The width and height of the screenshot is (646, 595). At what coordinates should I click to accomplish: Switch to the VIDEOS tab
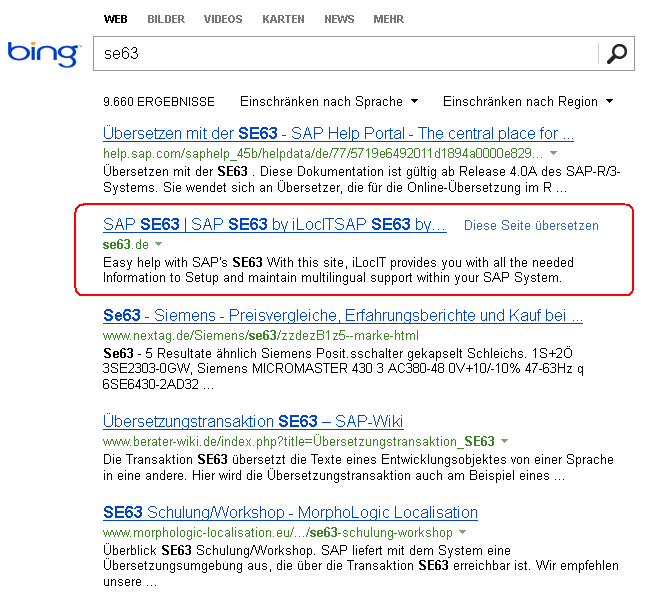tap(223, 19)
